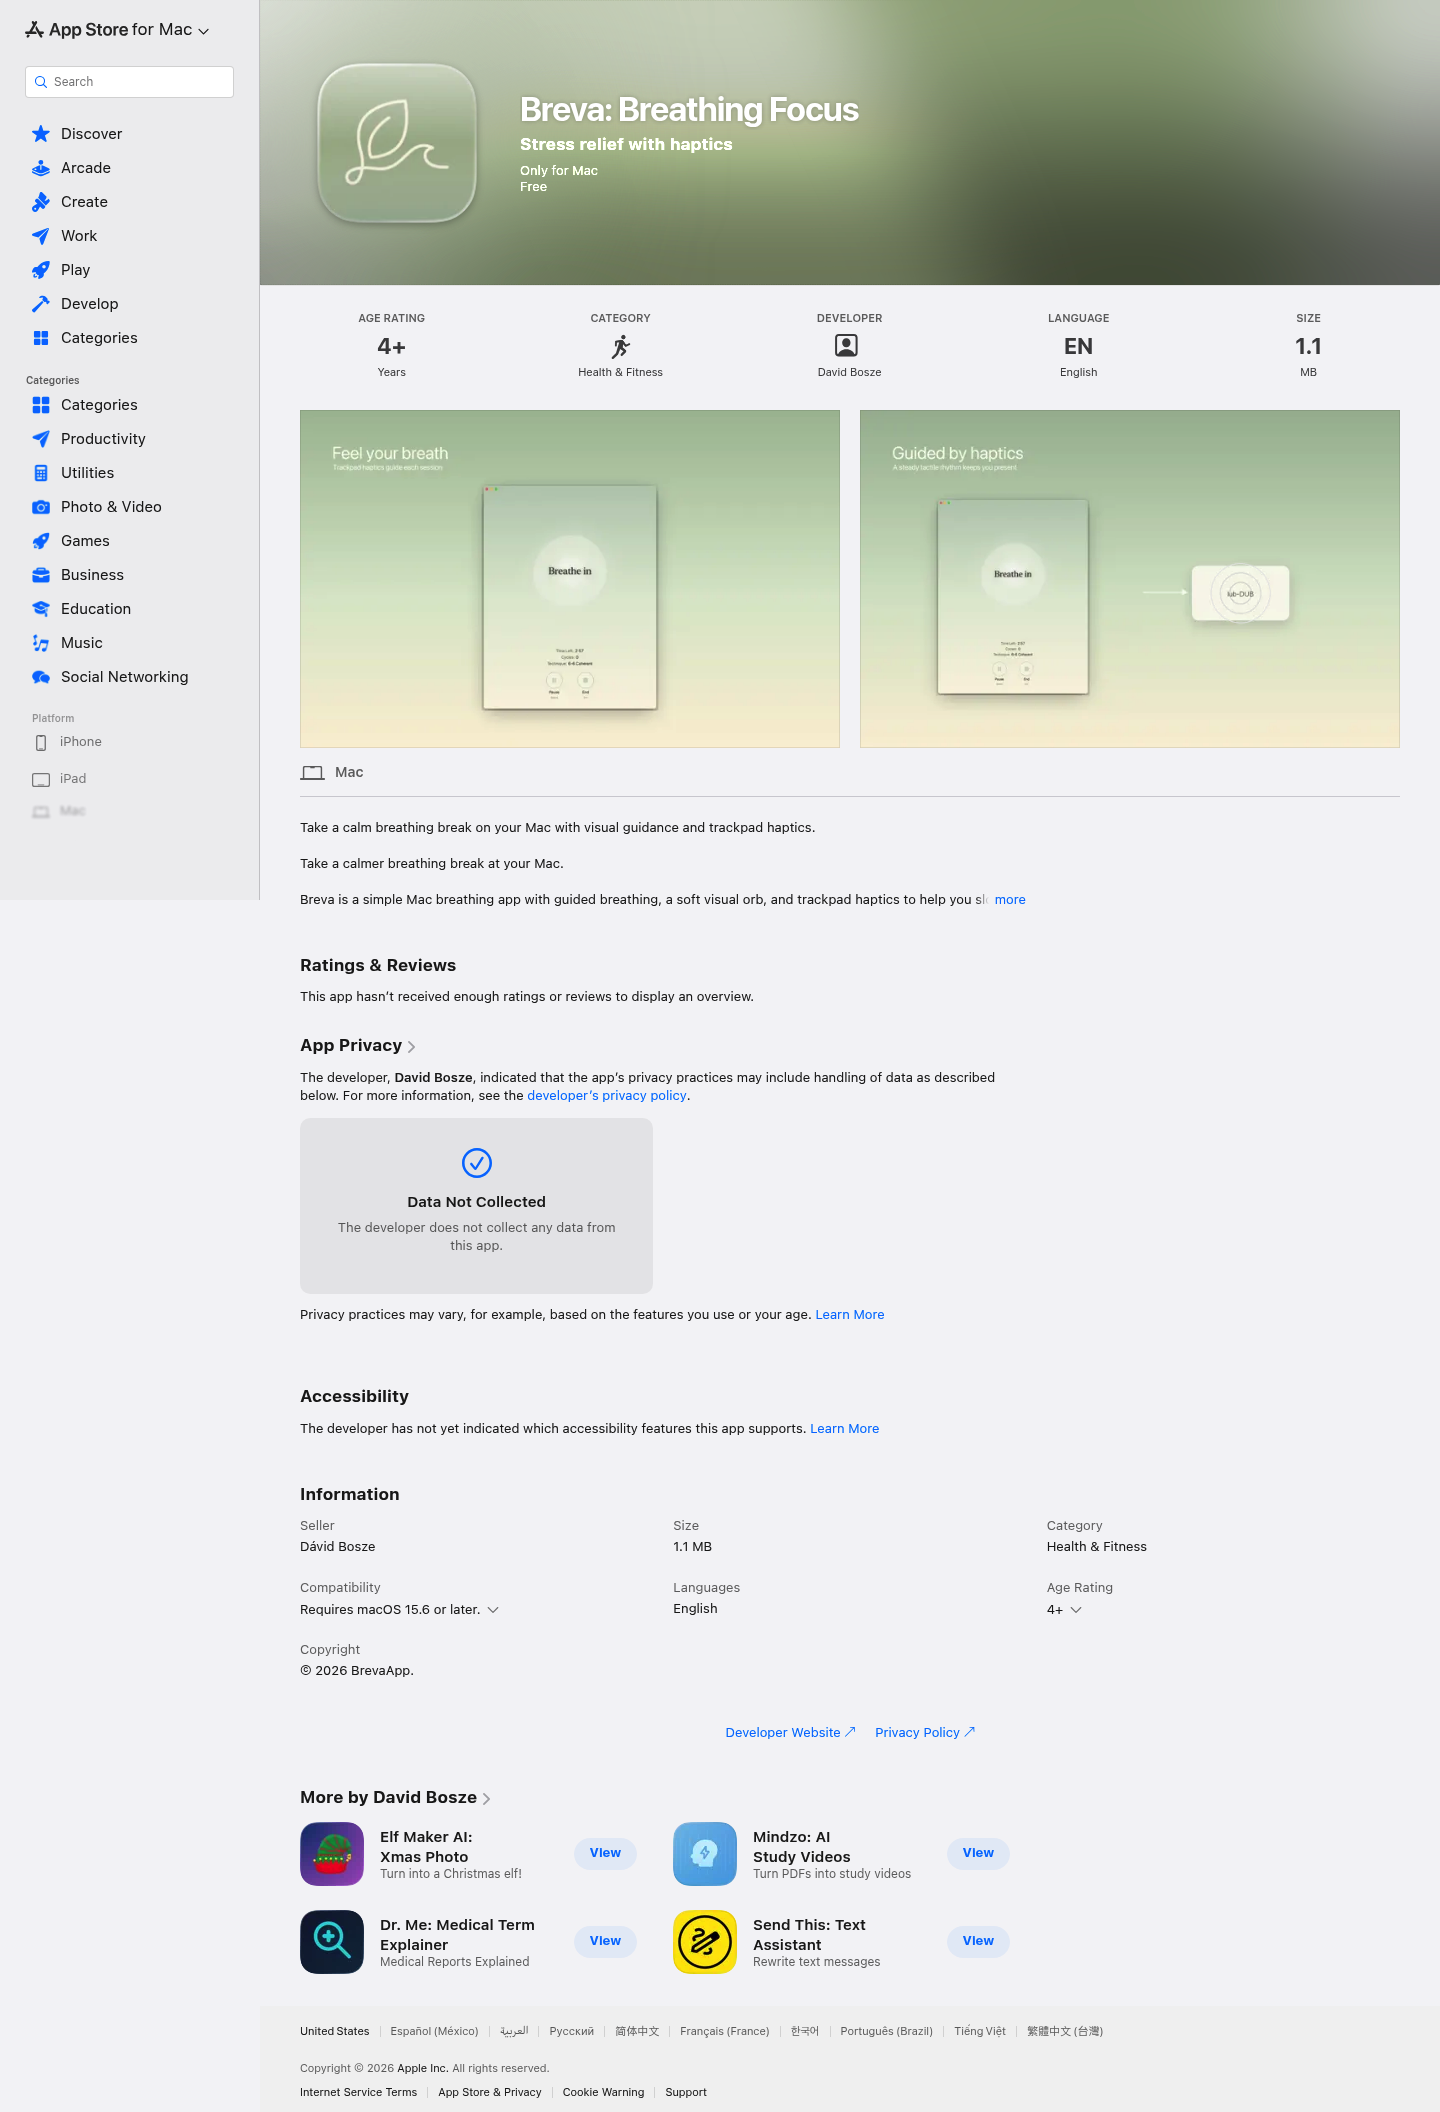
Task: Select Tiếng Việt language link
Action: [x=980, y=2031]
